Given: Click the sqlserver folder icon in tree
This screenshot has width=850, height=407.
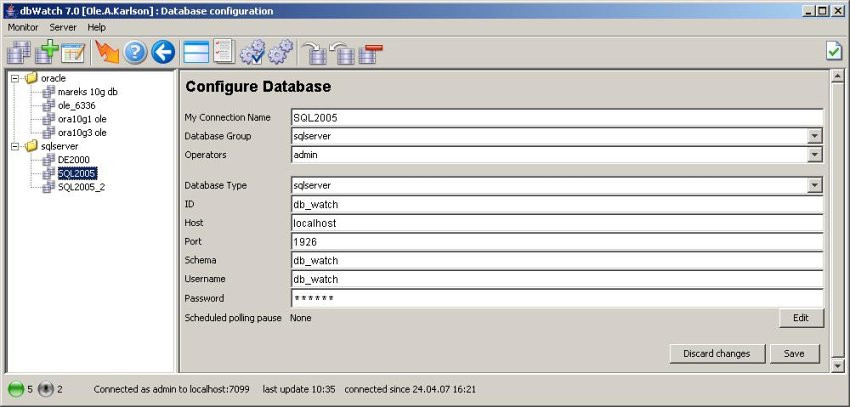Looking at the screenshot, I should point(31,146).
